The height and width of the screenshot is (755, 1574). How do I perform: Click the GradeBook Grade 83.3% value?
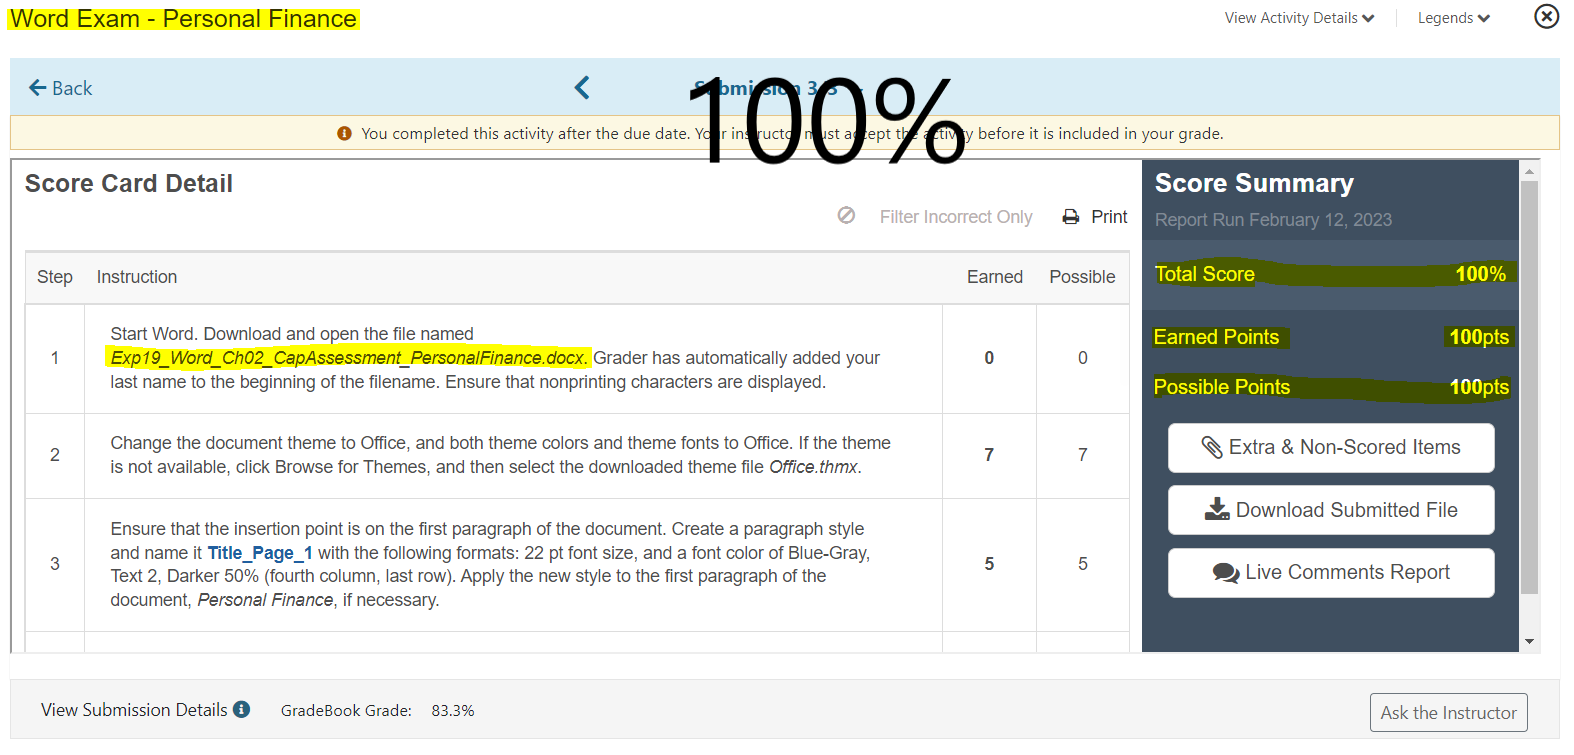tap(453, 711)
